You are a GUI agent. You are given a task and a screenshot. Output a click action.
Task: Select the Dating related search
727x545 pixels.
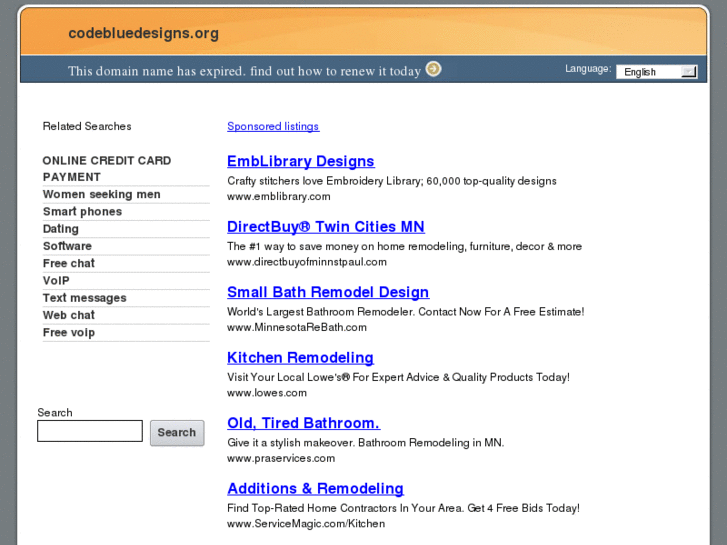point(61,229)
